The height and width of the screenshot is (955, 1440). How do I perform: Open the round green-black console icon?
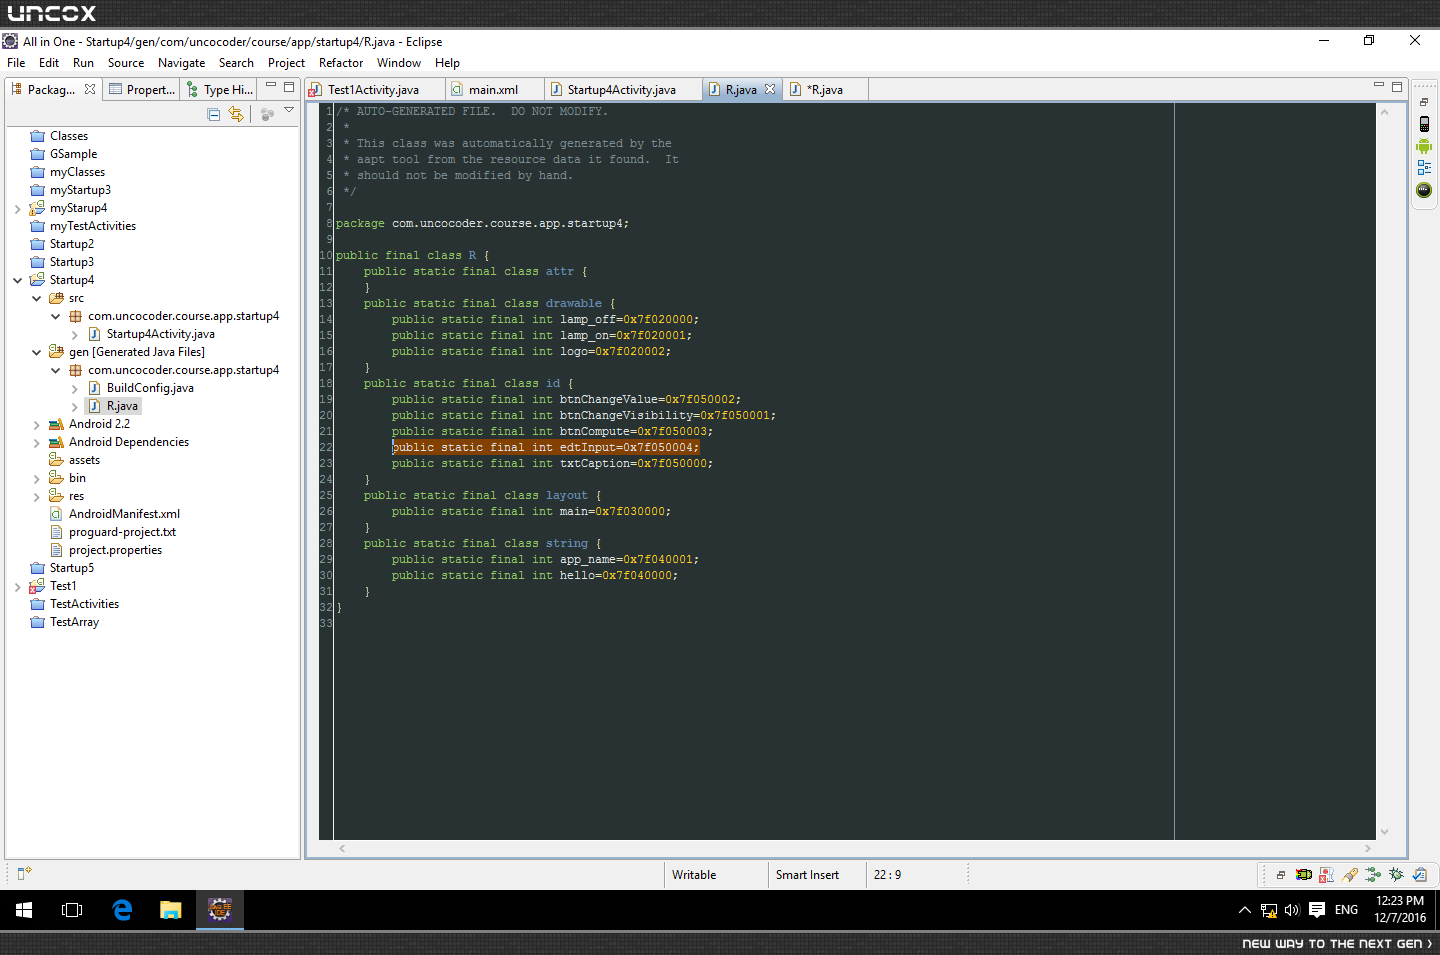pos(1424,190)
